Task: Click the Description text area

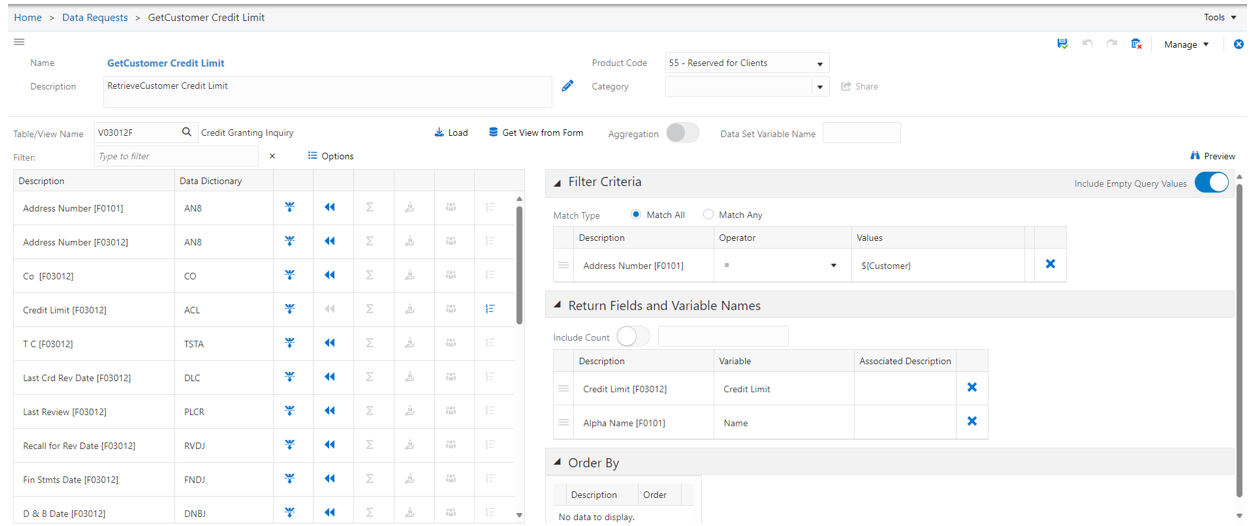Action: (328, 92)
